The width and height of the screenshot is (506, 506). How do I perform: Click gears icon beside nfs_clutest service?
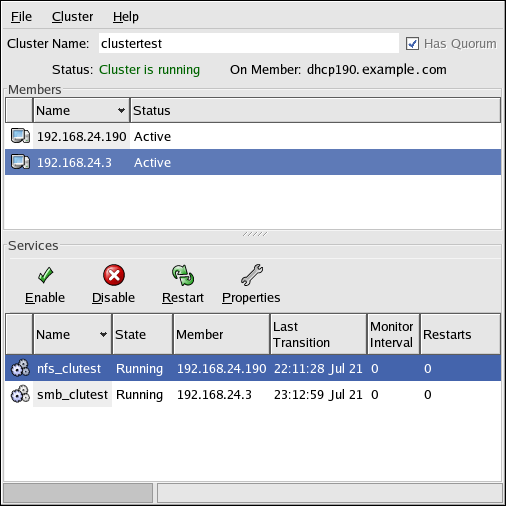click(x=20, y=368)
